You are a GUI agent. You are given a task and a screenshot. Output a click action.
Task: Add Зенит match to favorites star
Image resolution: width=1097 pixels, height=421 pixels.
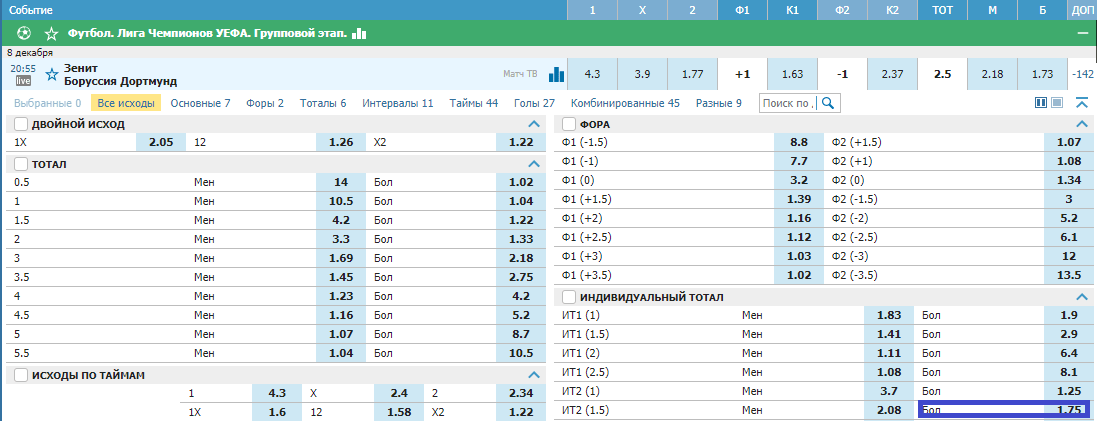[51, 74]
